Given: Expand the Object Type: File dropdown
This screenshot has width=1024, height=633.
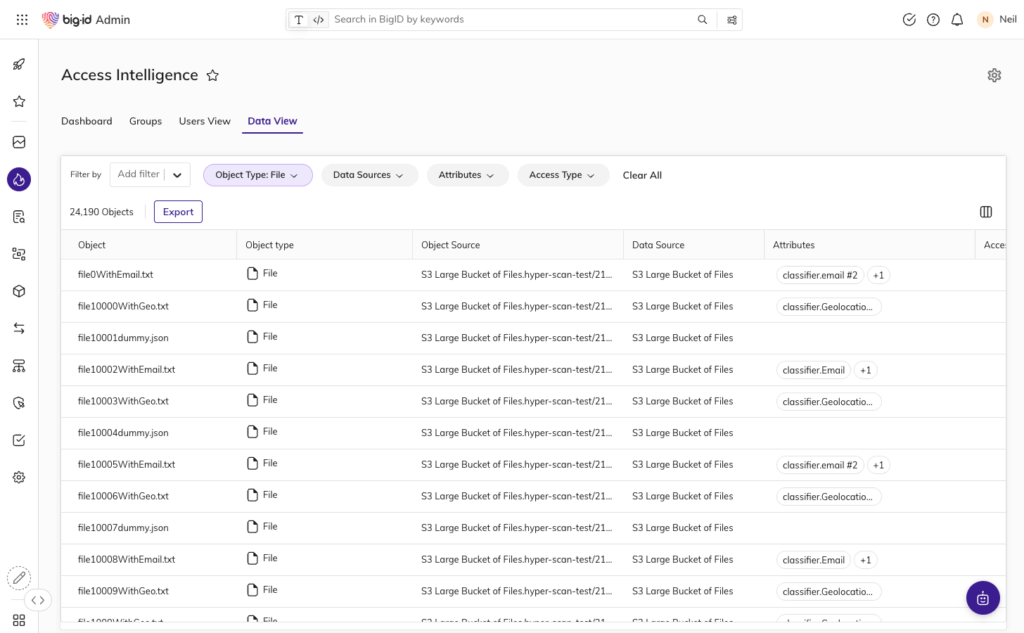Looking at the screenshot, I should coord(257,175).
